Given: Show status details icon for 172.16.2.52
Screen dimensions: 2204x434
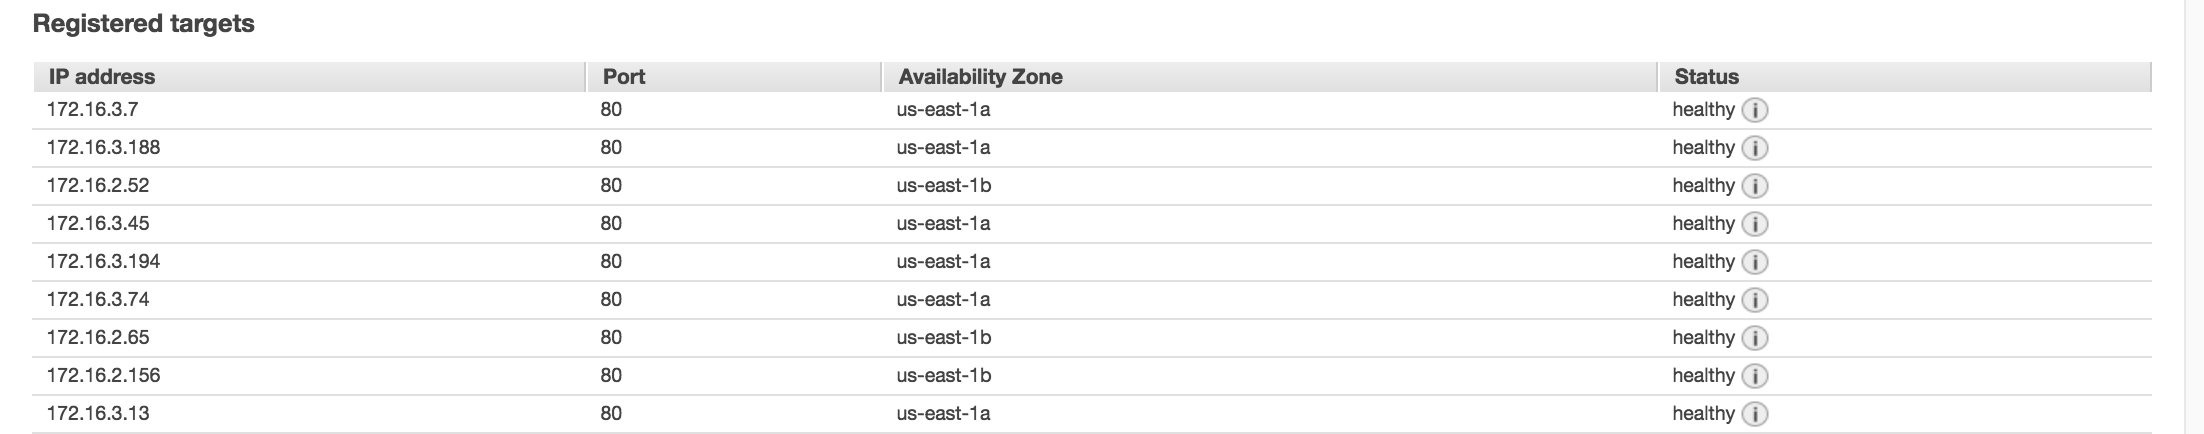Looking at the screenshot, I should click(x=1755, y=186).
